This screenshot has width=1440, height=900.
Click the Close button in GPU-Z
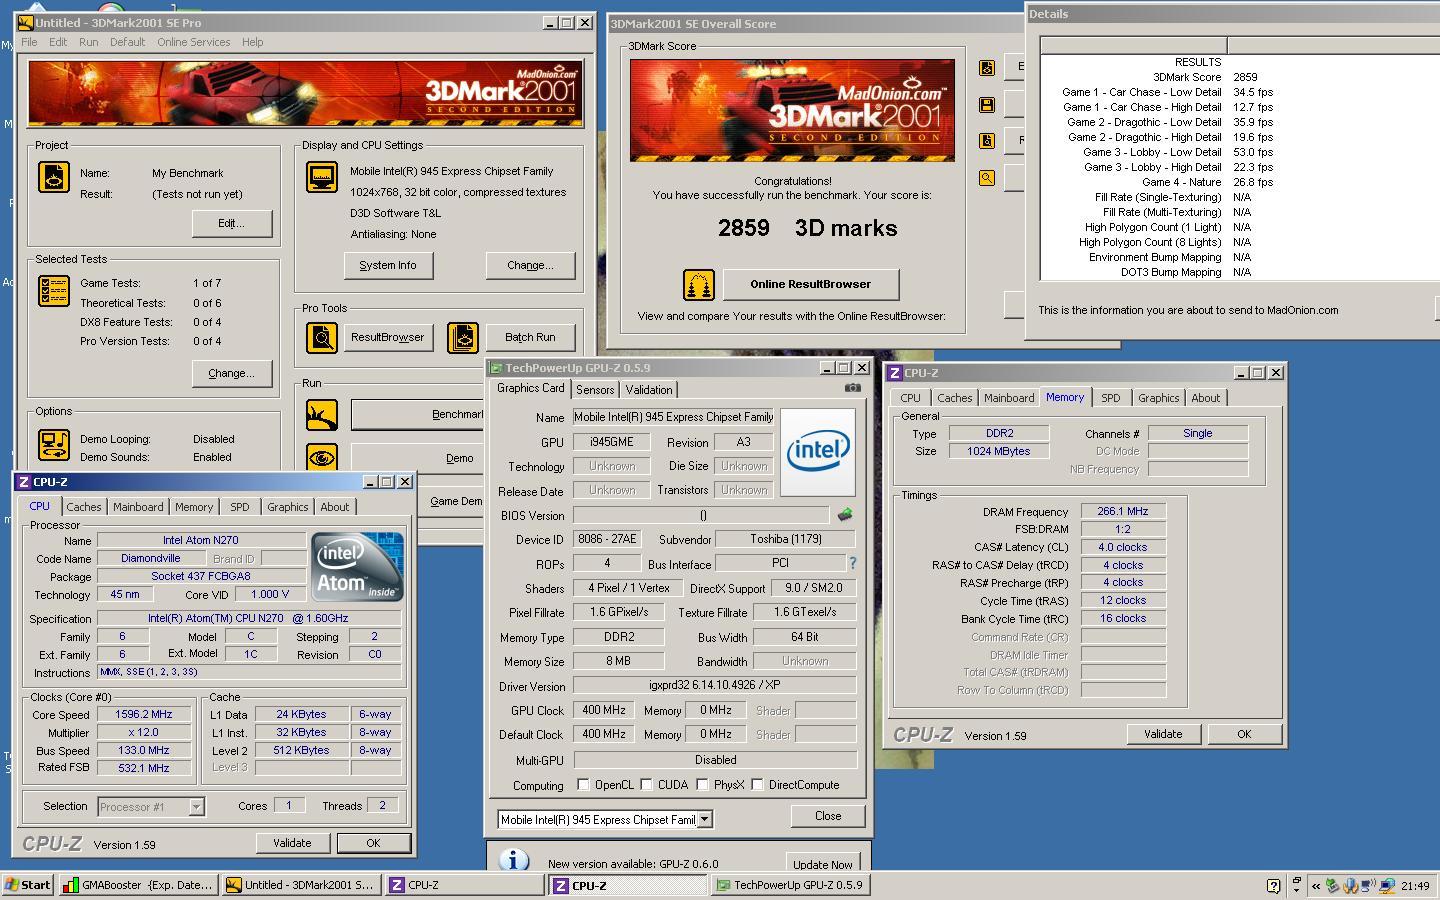pos(828,816)
